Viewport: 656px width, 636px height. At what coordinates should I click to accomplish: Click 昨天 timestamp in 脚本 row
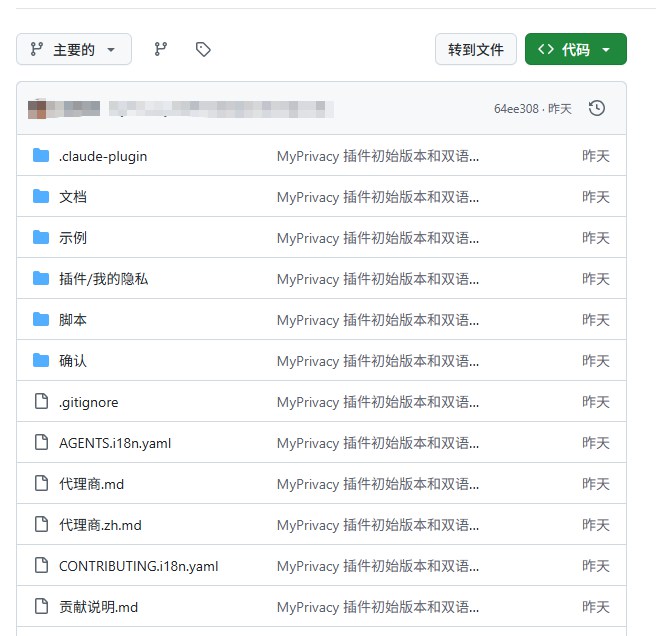[596, 320]
